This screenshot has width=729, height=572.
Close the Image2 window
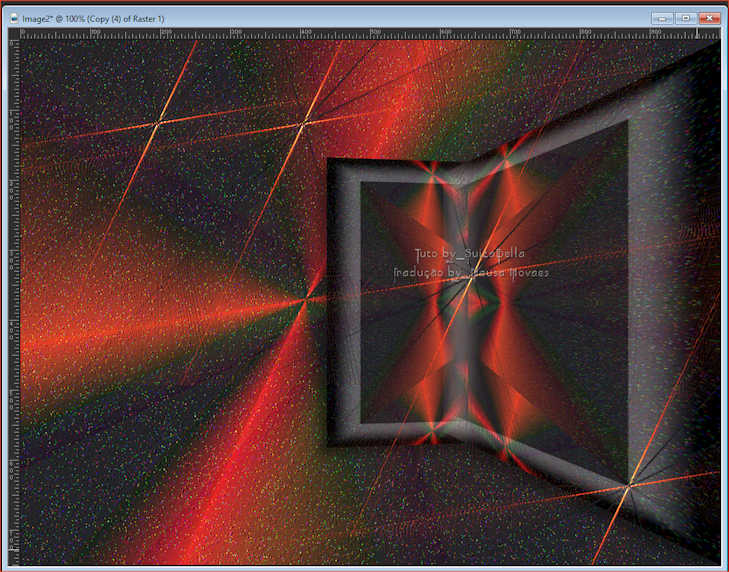click(709, 18)
